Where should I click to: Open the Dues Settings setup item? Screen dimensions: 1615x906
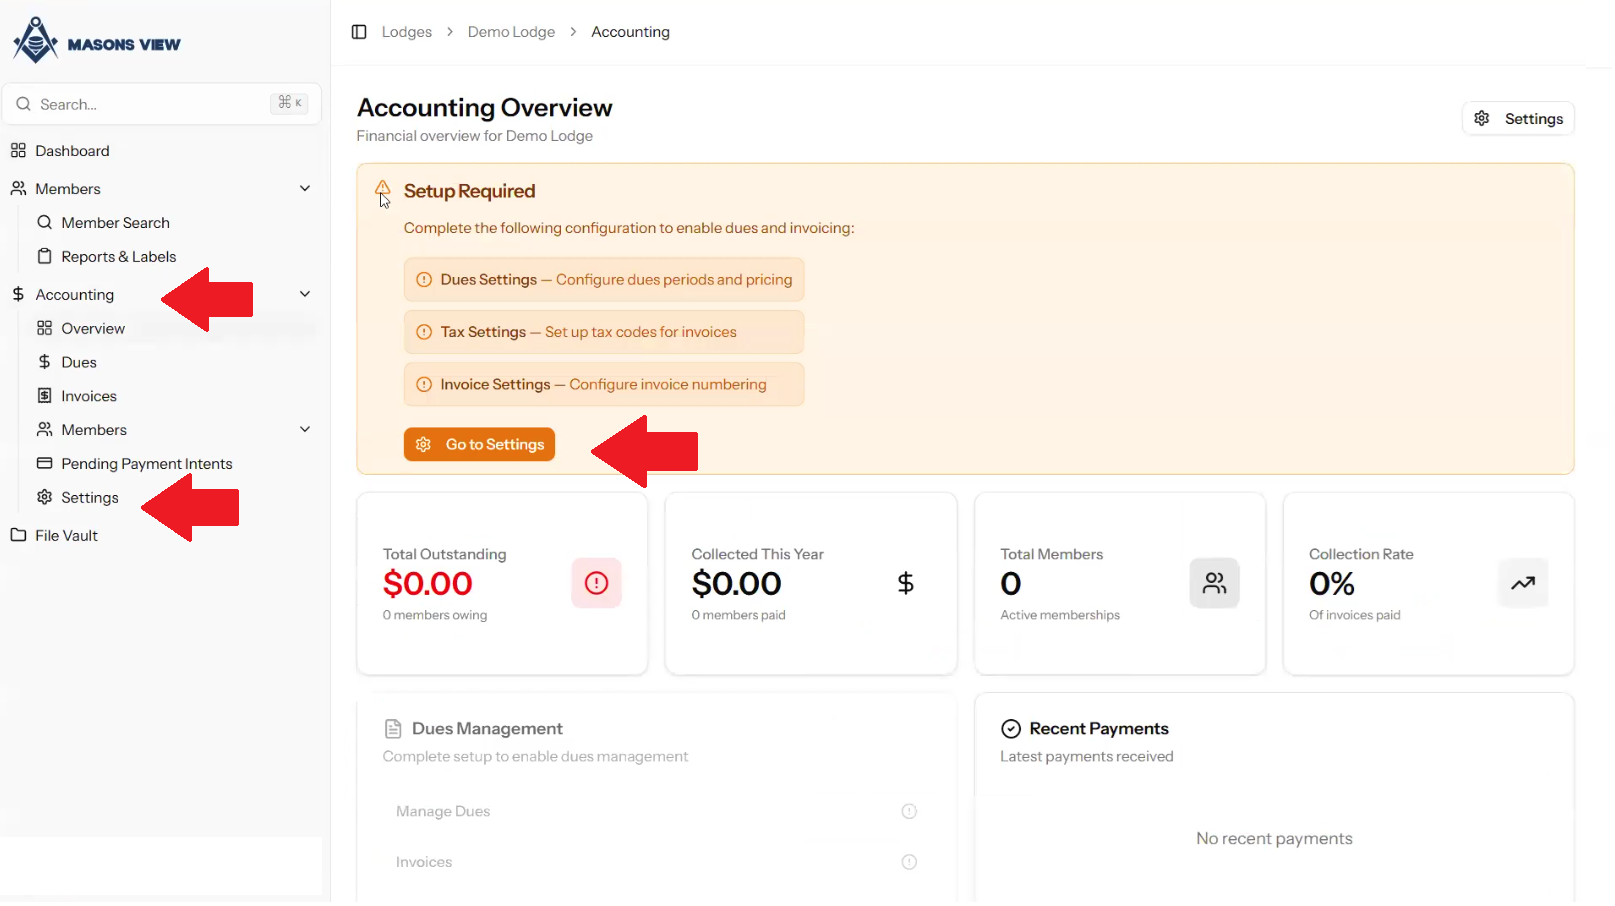click(x=604, y=280)
